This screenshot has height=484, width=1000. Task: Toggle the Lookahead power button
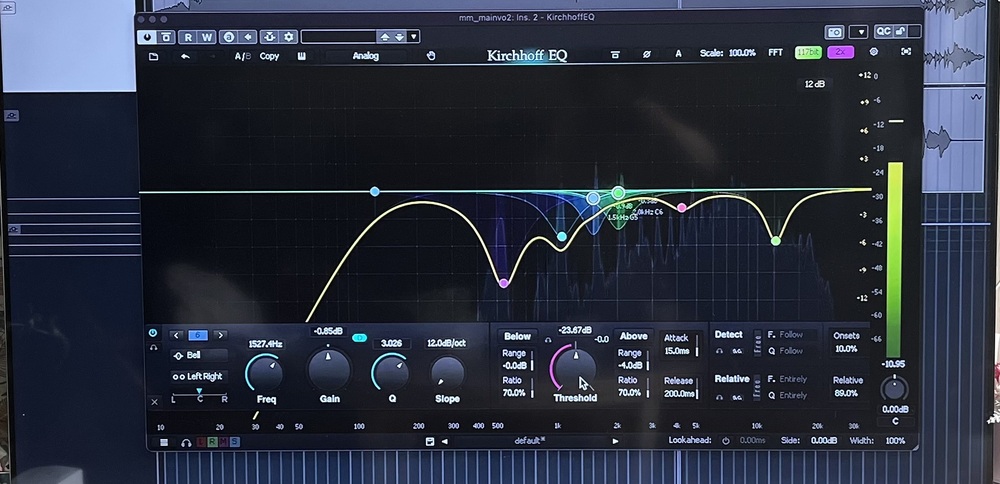[x=725, y=441]
